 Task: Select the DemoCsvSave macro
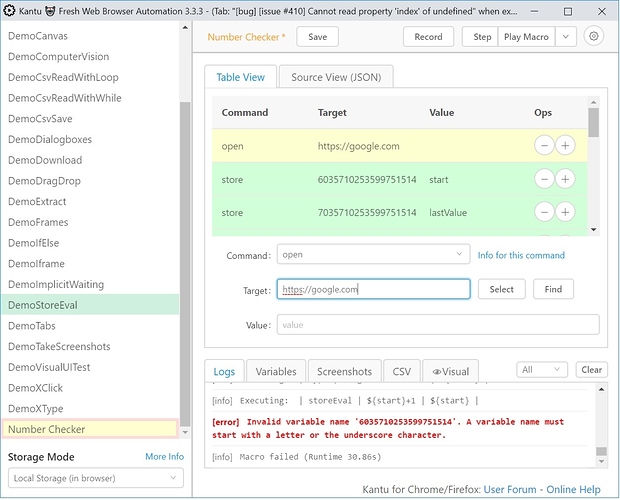tap(91, 119)
